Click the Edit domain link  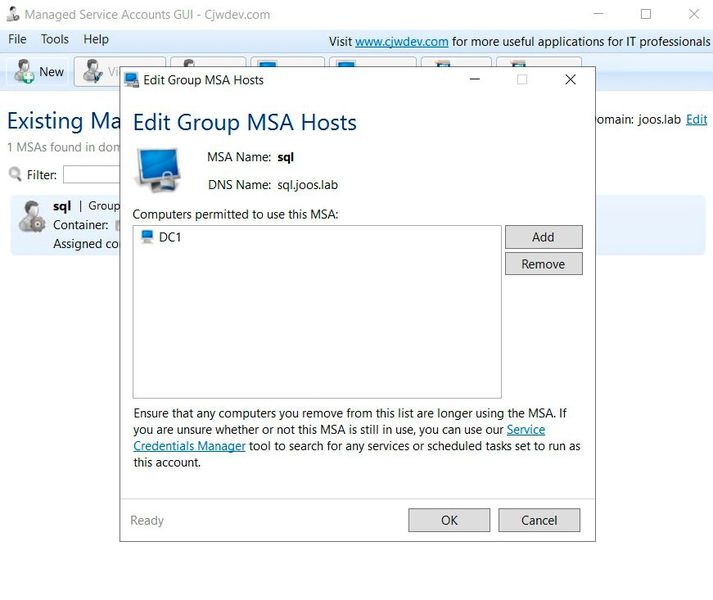tap(696, 120)
